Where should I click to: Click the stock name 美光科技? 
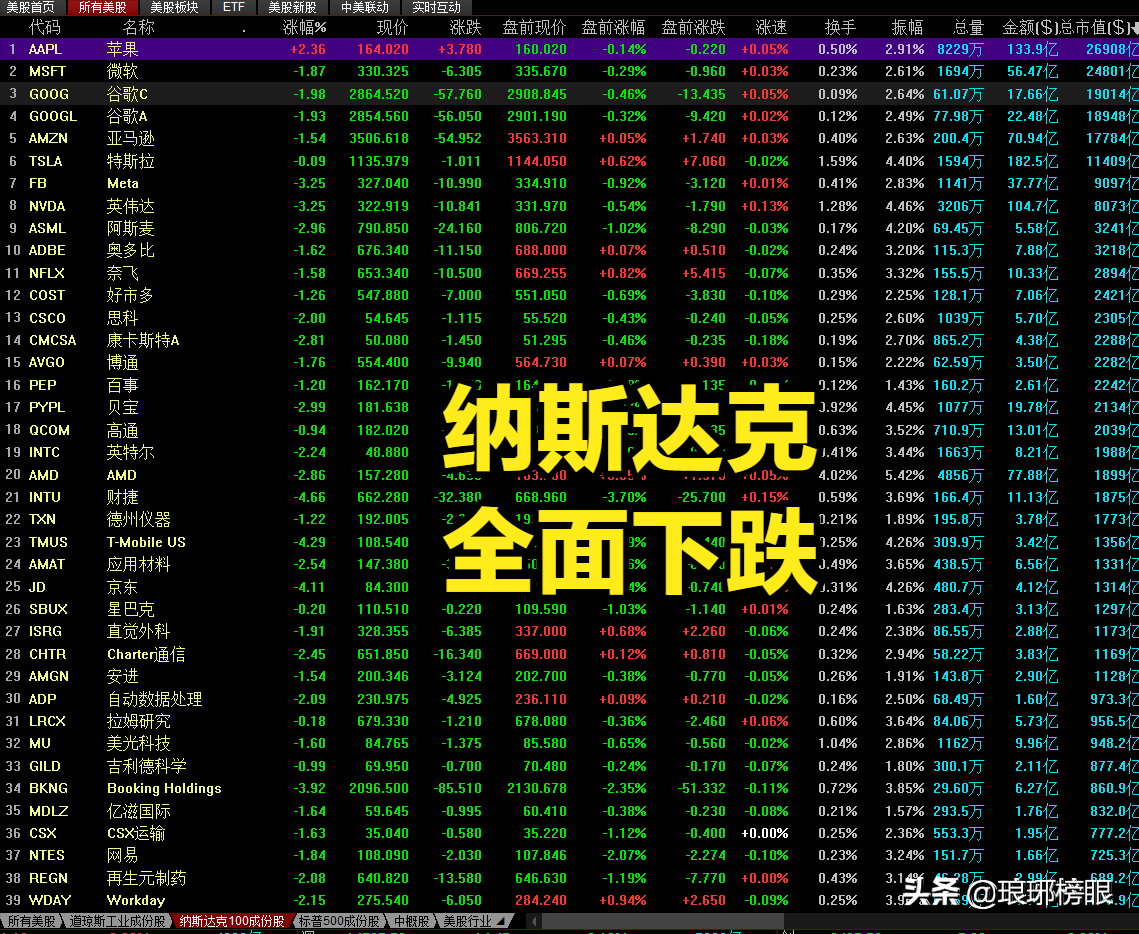pyautogui.click(x=139, y=743)
